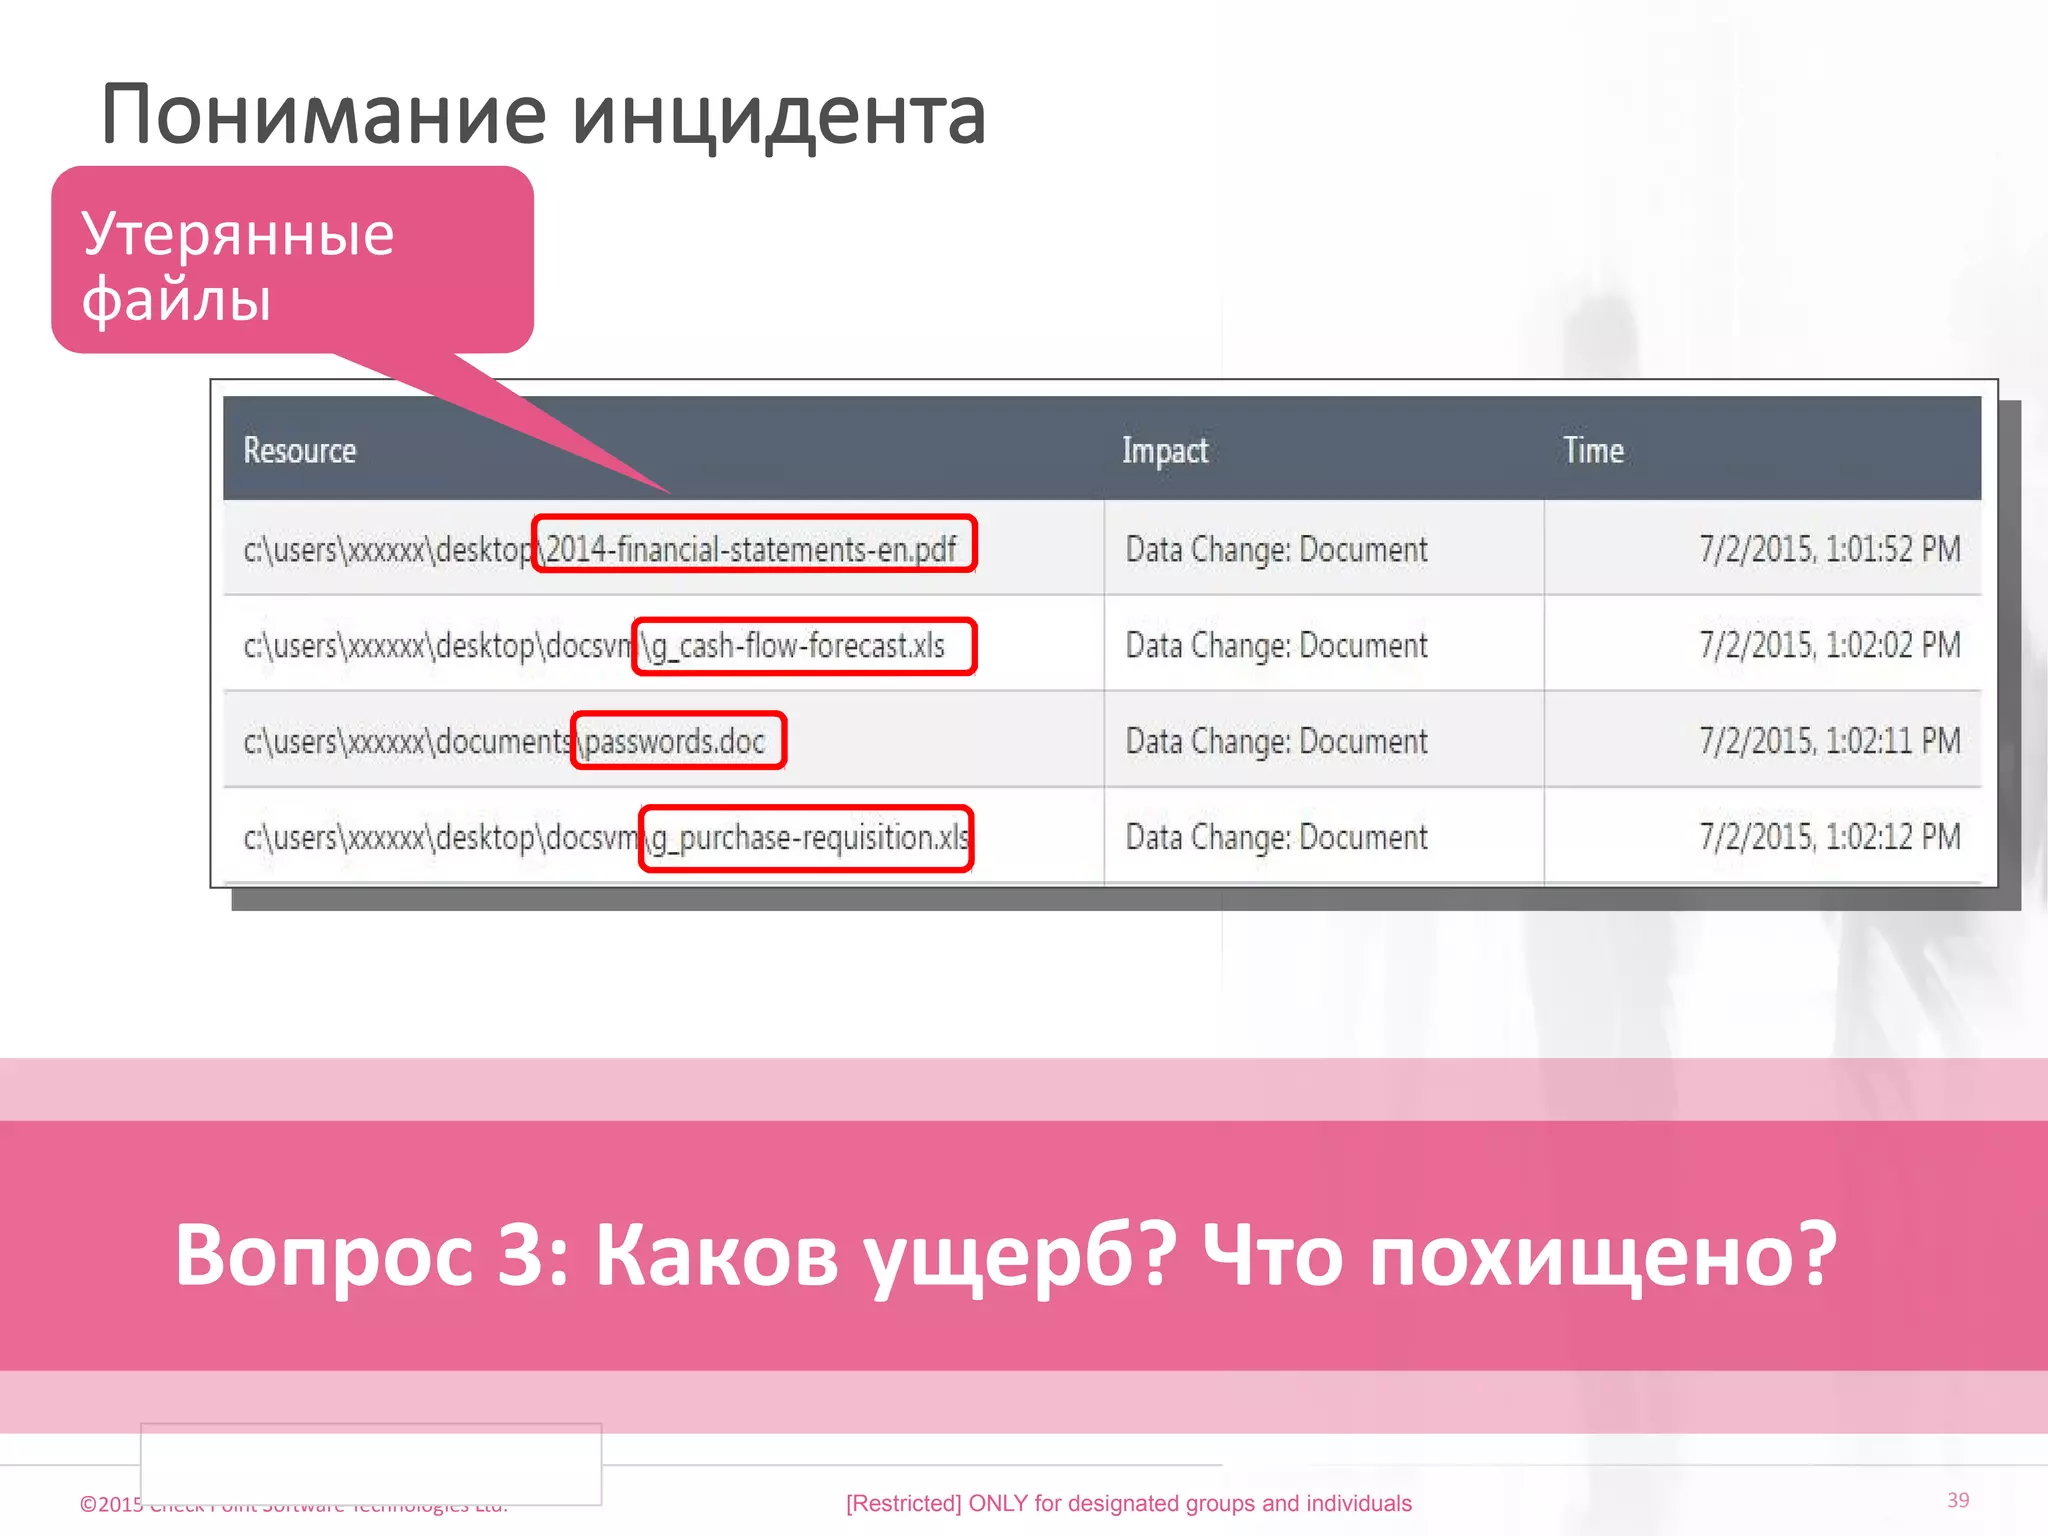This screenshot has width=2048, height=1536.
Task: Click the Restricted footer notice
Action: point(1129,1503)
